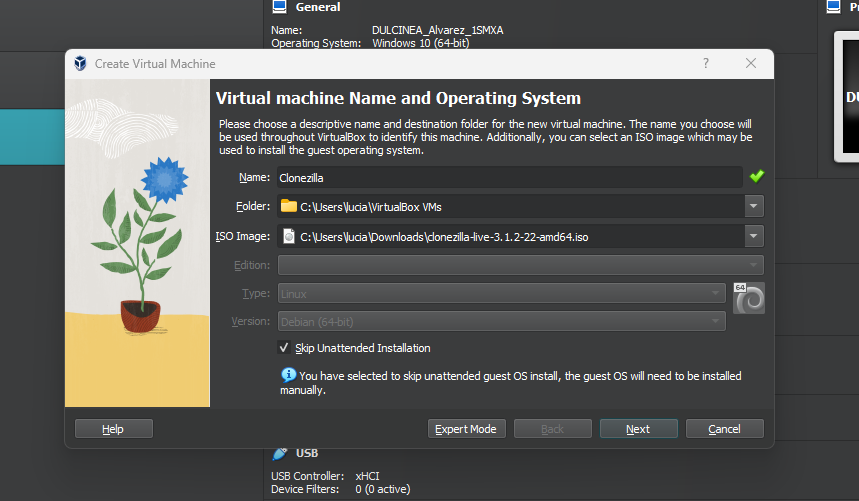Cancel the virtual machine creation
The height and width of the screenshot is (501, 859).
pyautogui.click(x=724, y=429)
